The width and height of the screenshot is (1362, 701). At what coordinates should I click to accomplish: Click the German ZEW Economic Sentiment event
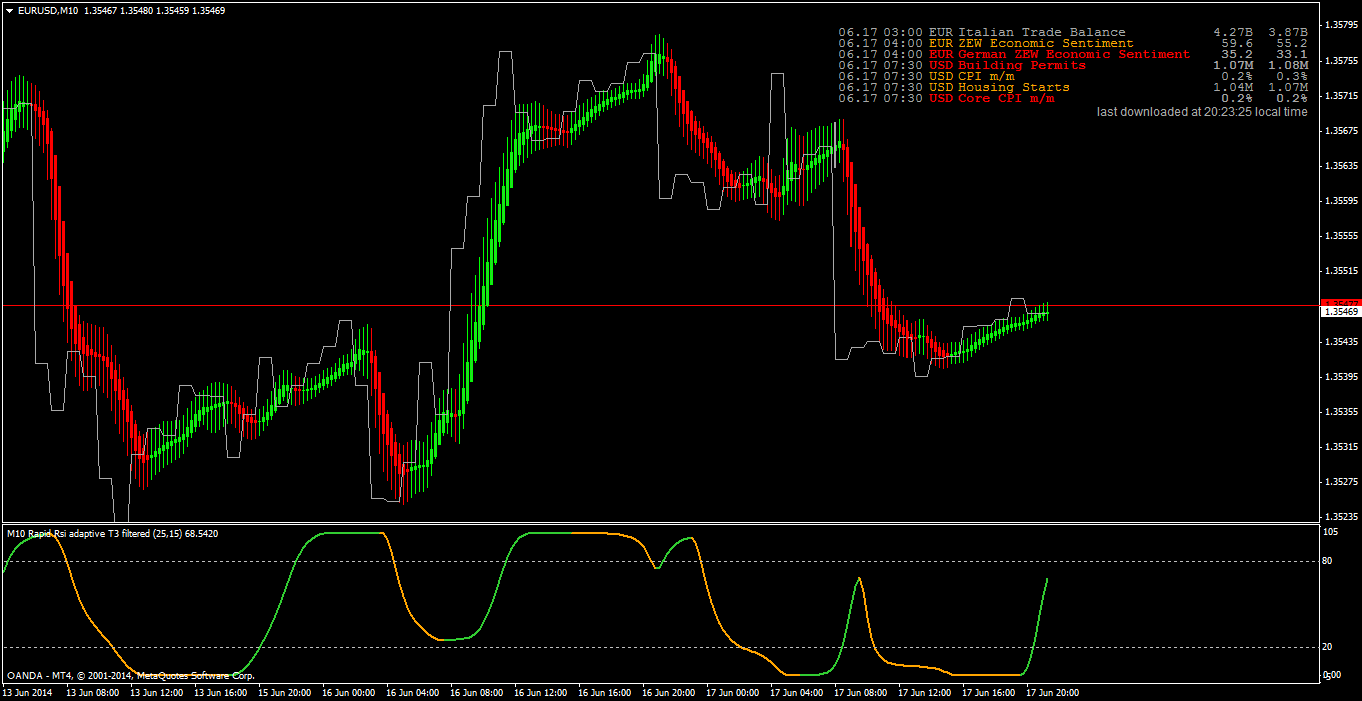pyautogui.click(x=1075, y=55)
